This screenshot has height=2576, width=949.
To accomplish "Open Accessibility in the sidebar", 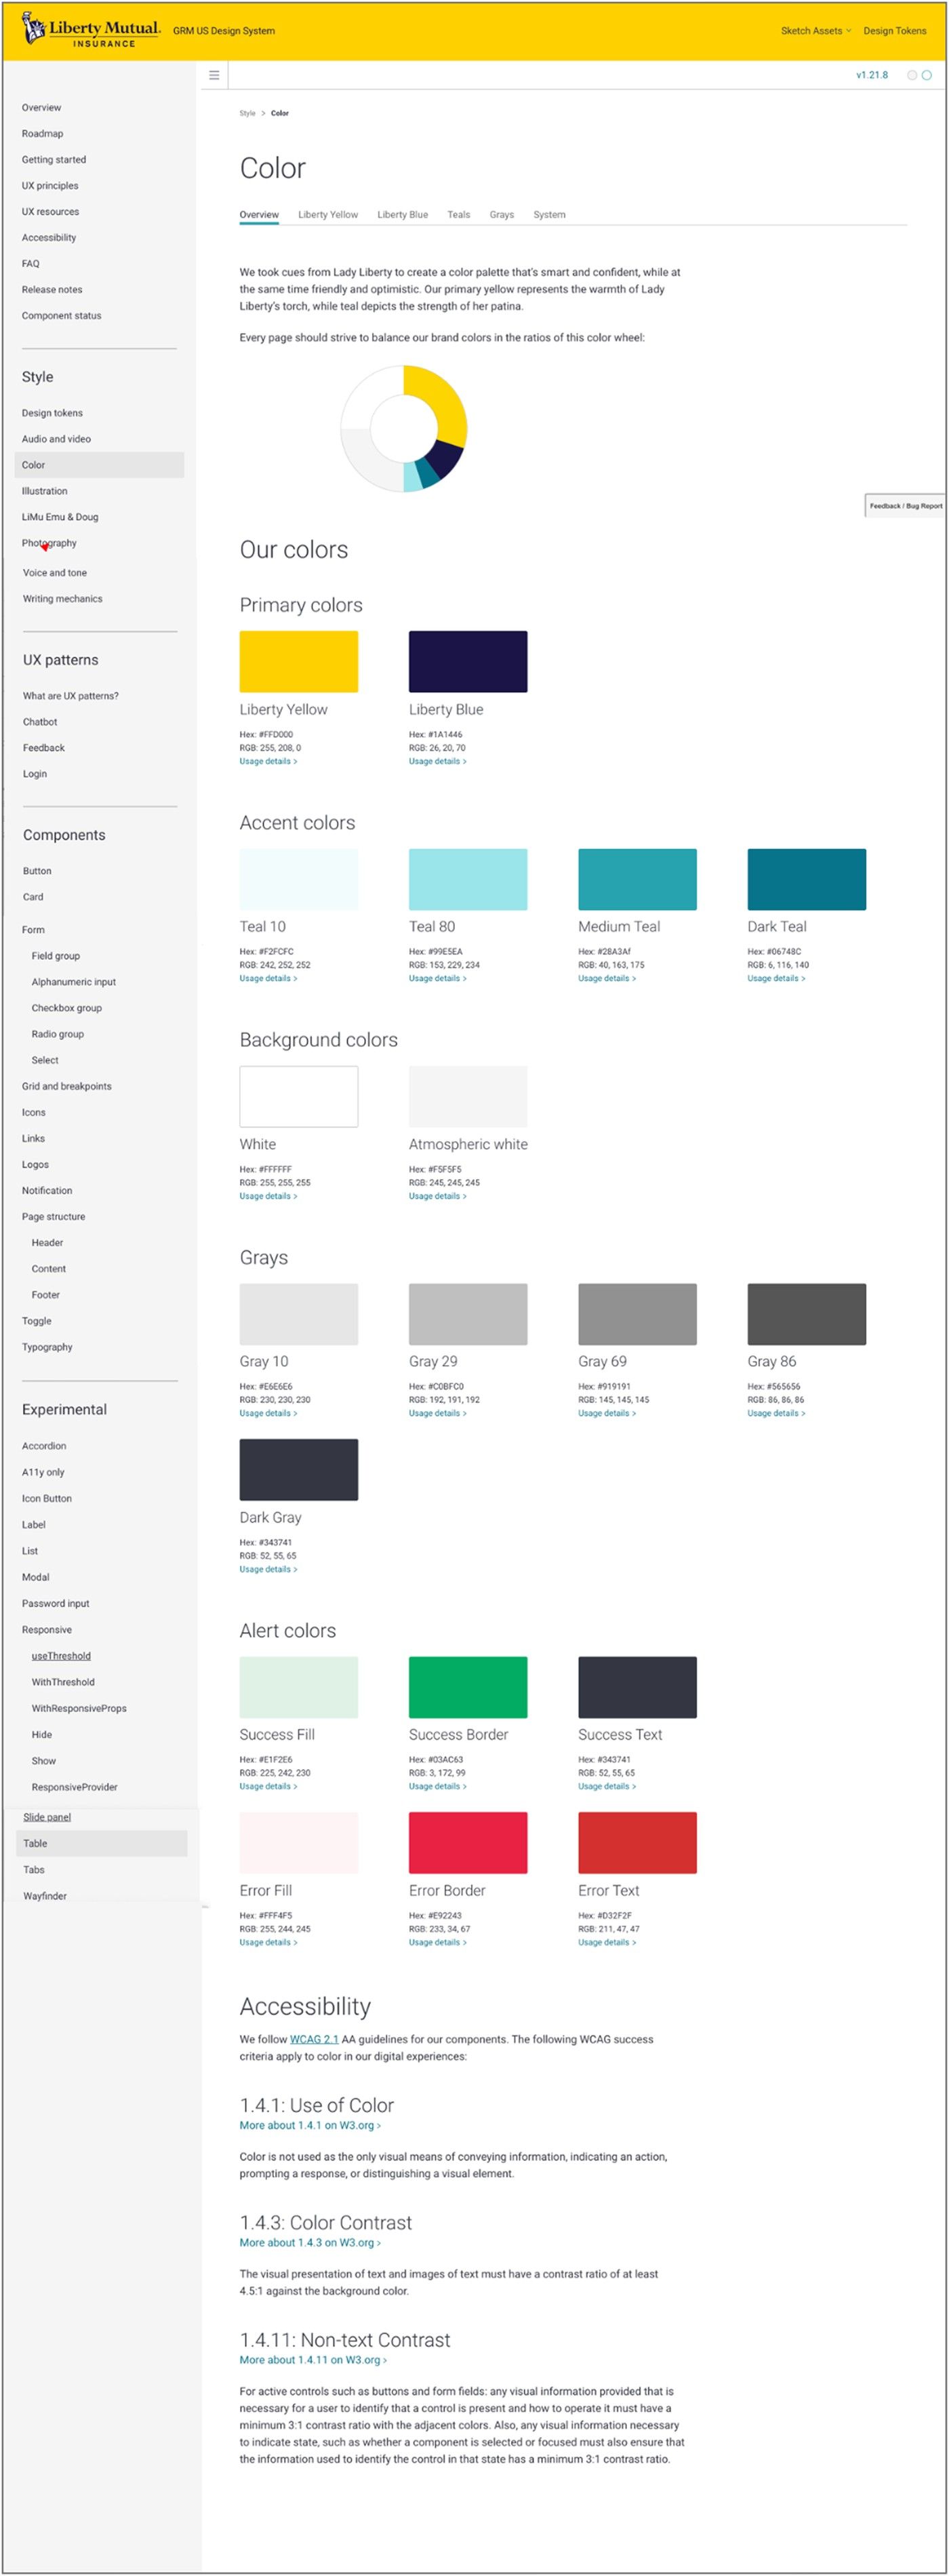I will click(x=49, y=238).
